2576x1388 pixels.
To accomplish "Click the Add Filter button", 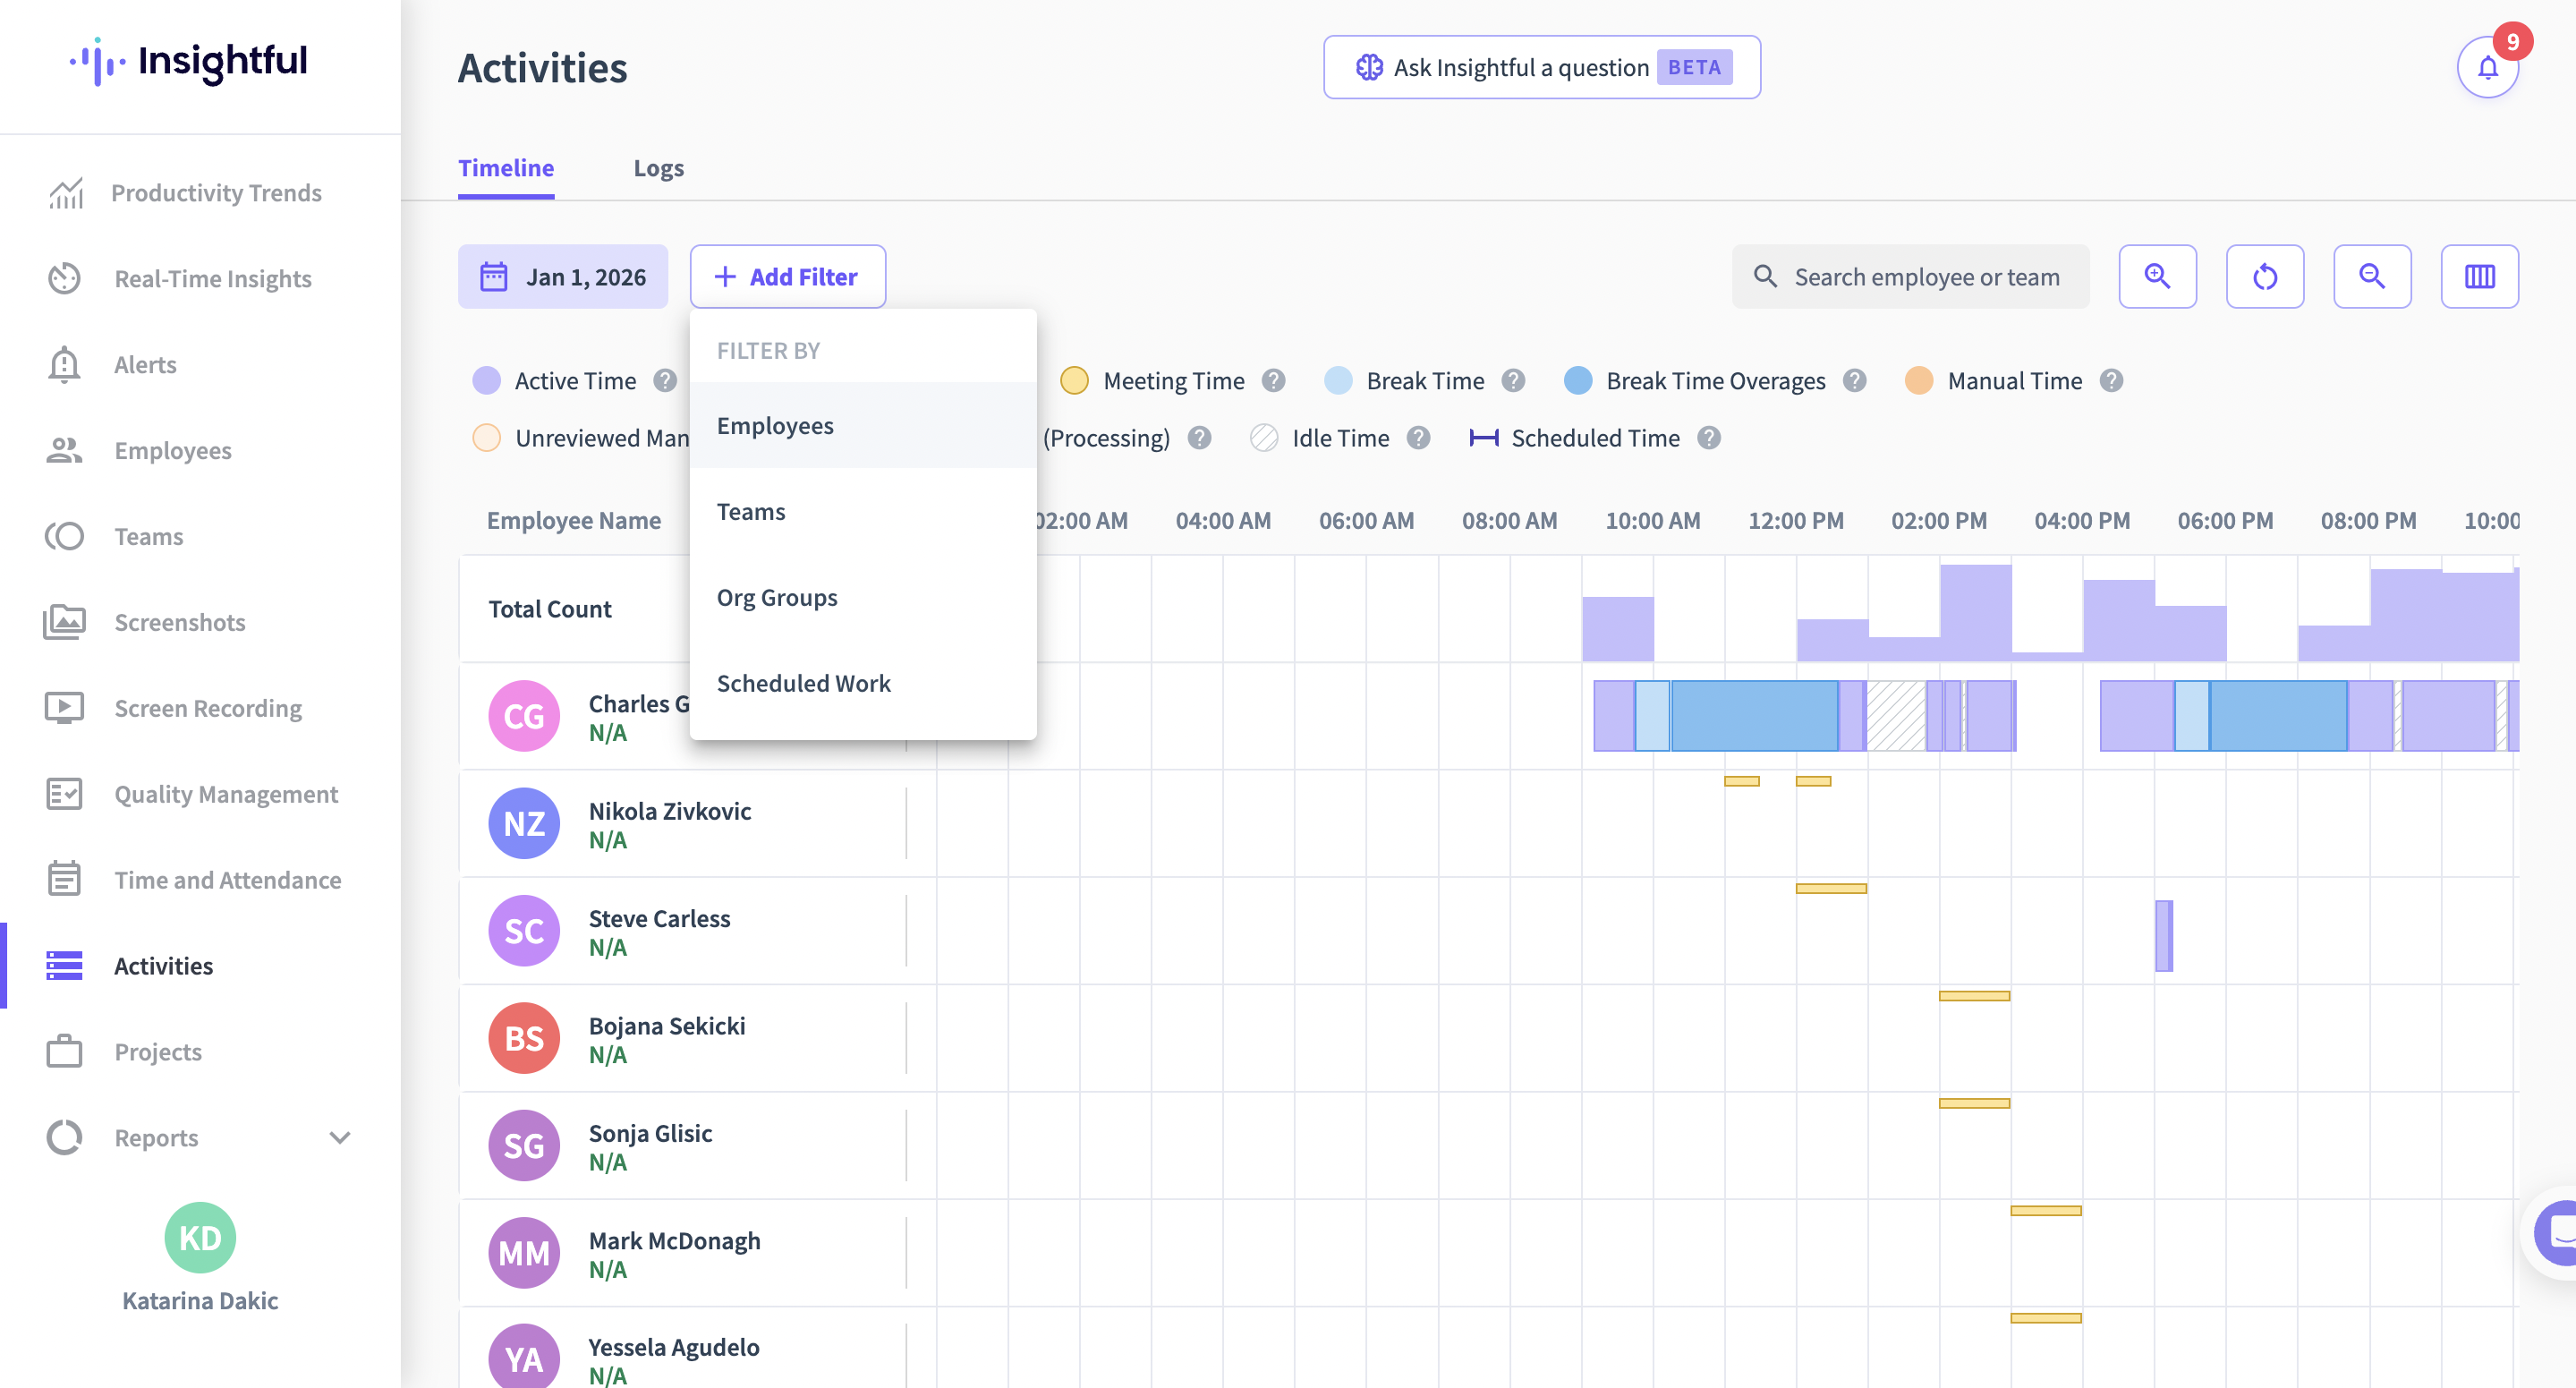I will click(787, 276).
